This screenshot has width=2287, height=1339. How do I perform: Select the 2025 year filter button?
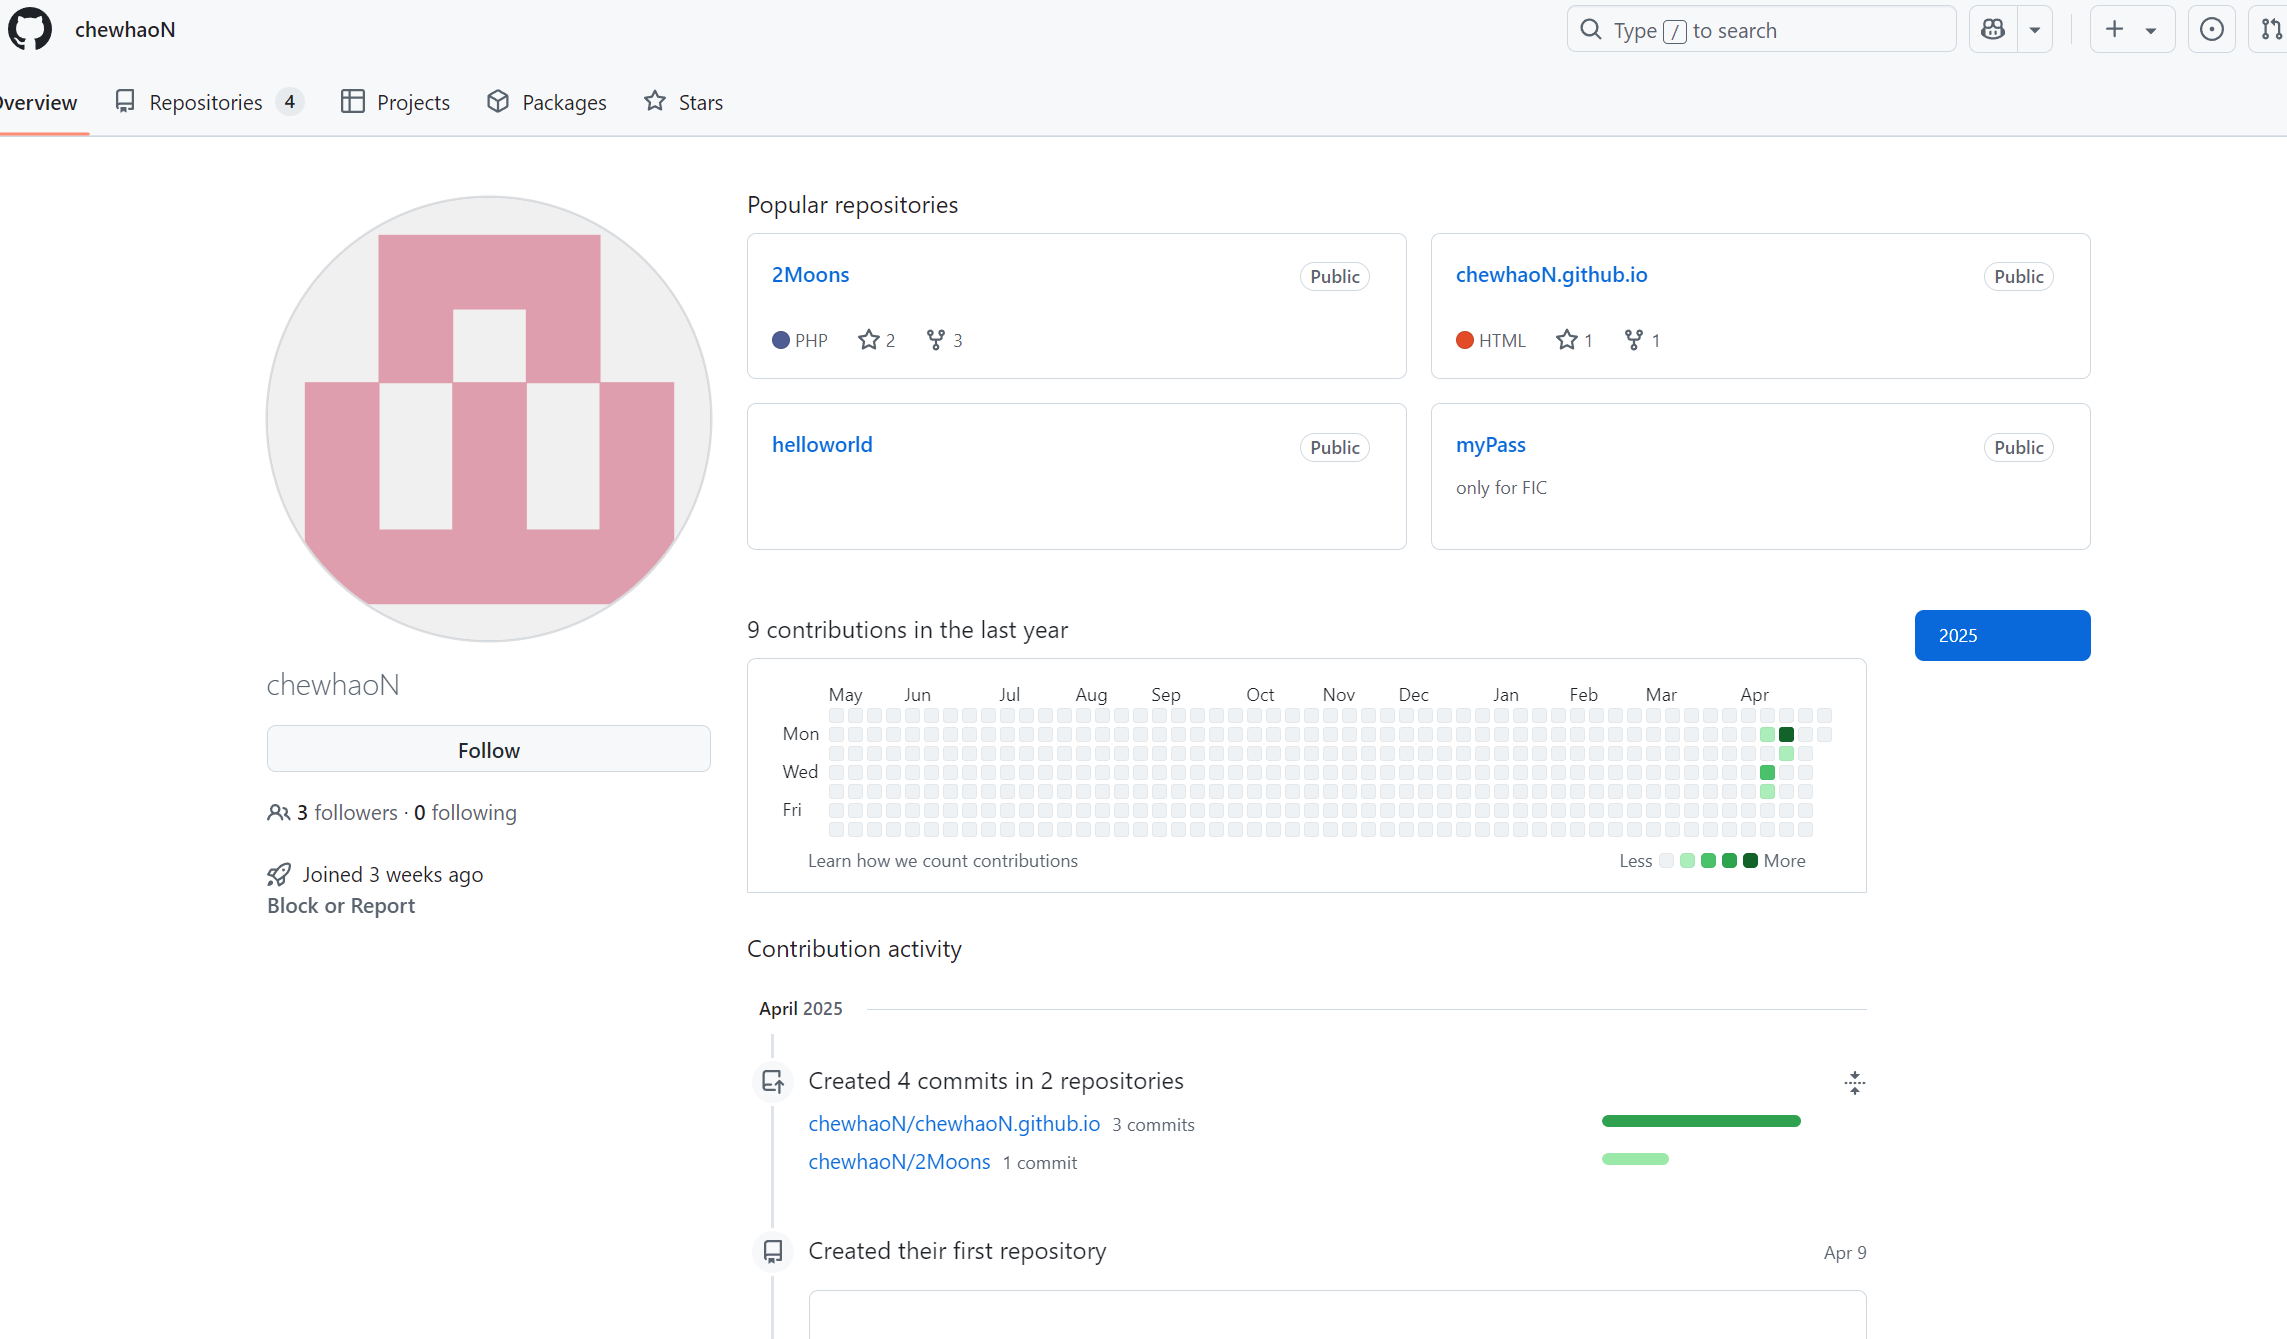coord(2002,635)
